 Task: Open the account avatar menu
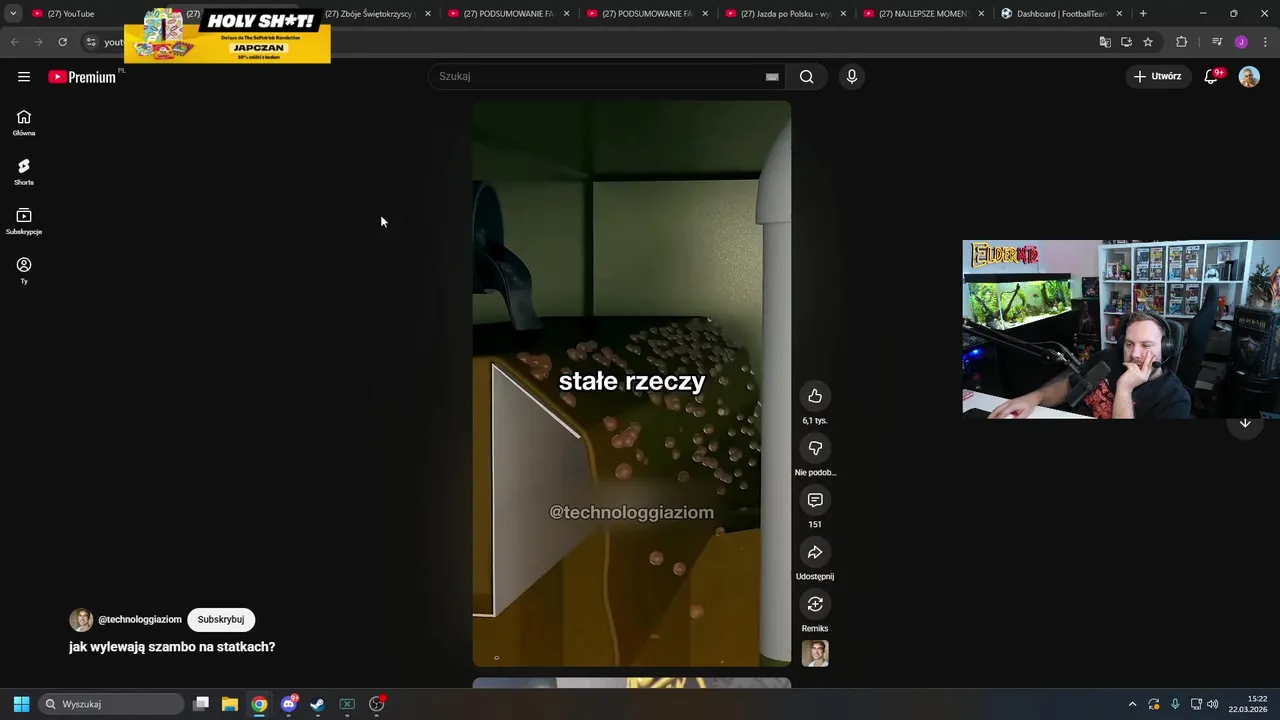coord(1249,76)
